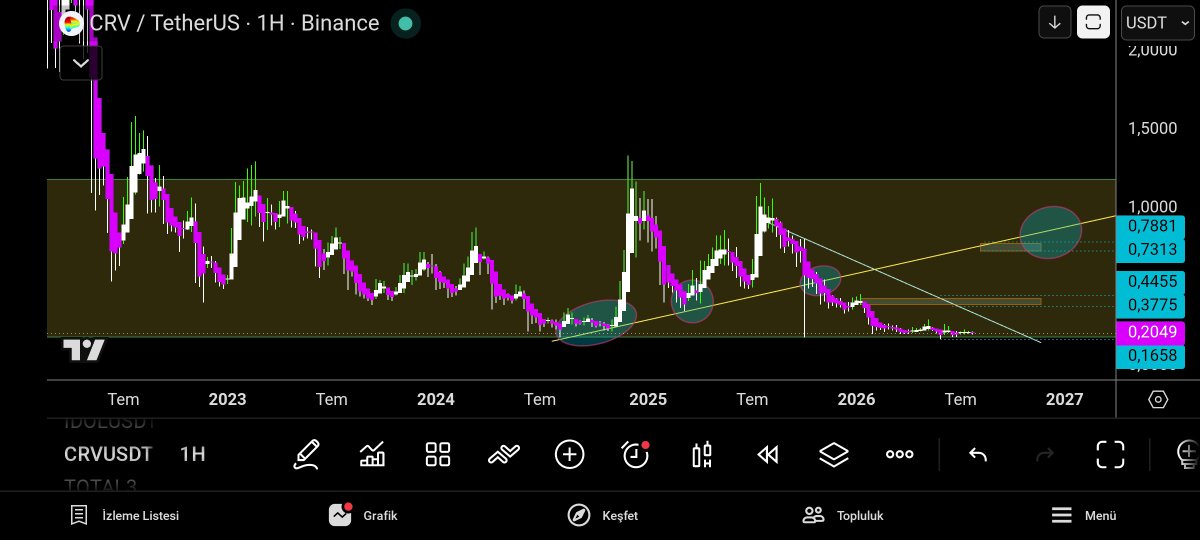Go to the Topluluk tab

[x=843, y=516]
